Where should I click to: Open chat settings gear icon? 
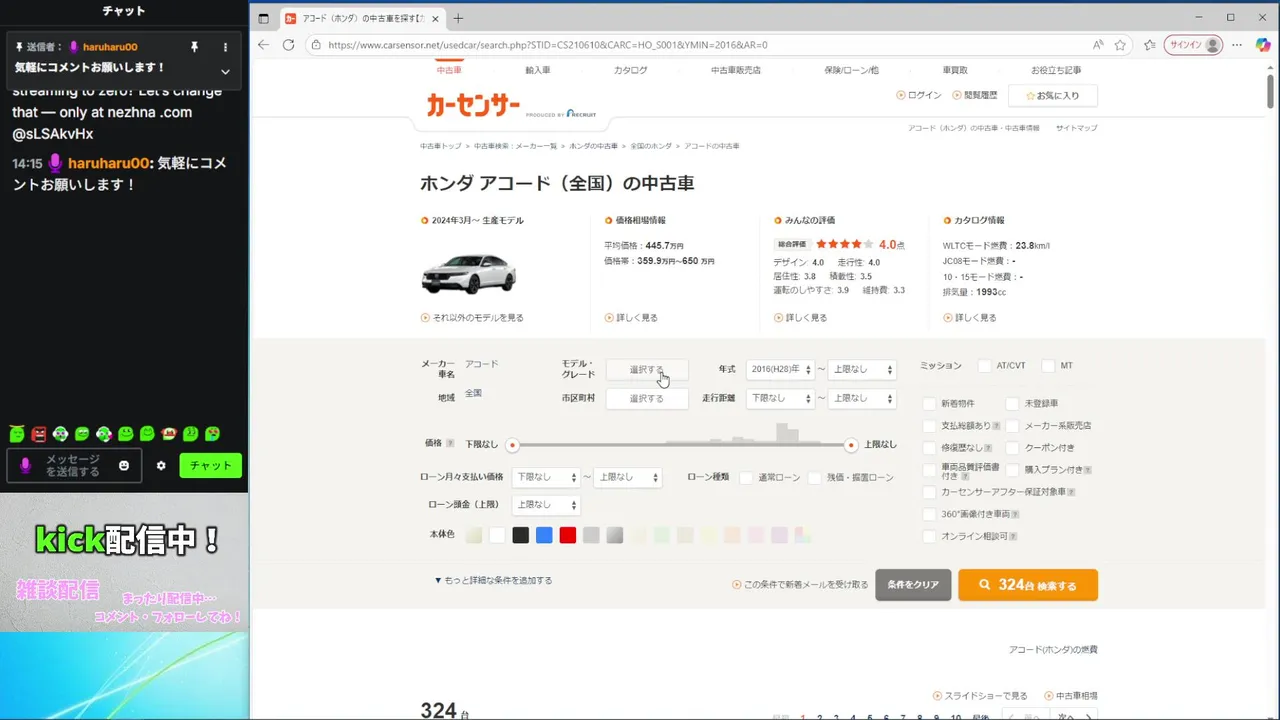pyautogui.click(x=161, y=466)
